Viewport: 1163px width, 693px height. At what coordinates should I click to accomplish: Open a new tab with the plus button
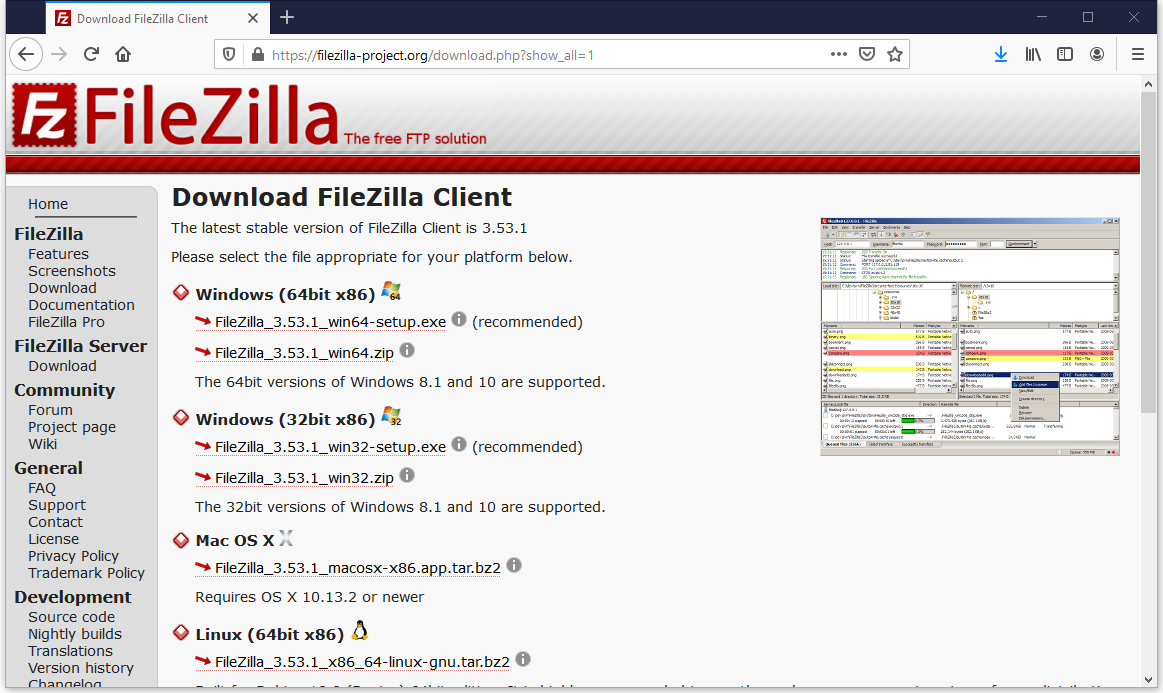tap(287, 17)
